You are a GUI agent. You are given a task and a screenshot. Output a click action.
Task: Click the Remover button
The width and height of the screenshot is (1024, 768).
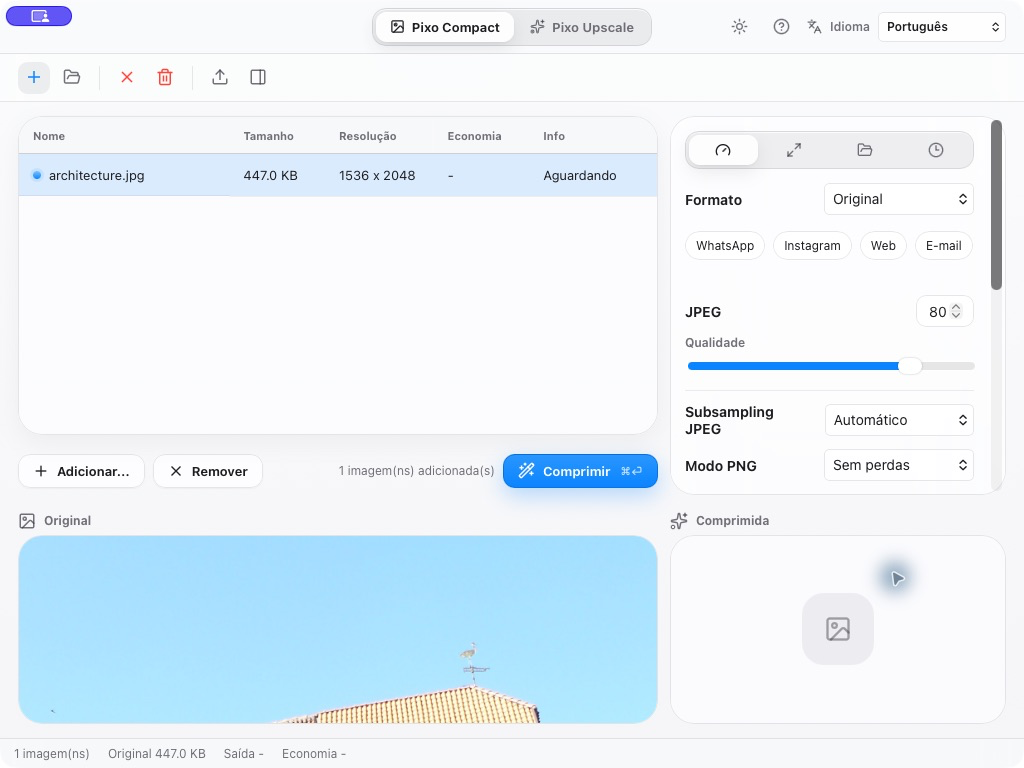(x=208, y=471)
